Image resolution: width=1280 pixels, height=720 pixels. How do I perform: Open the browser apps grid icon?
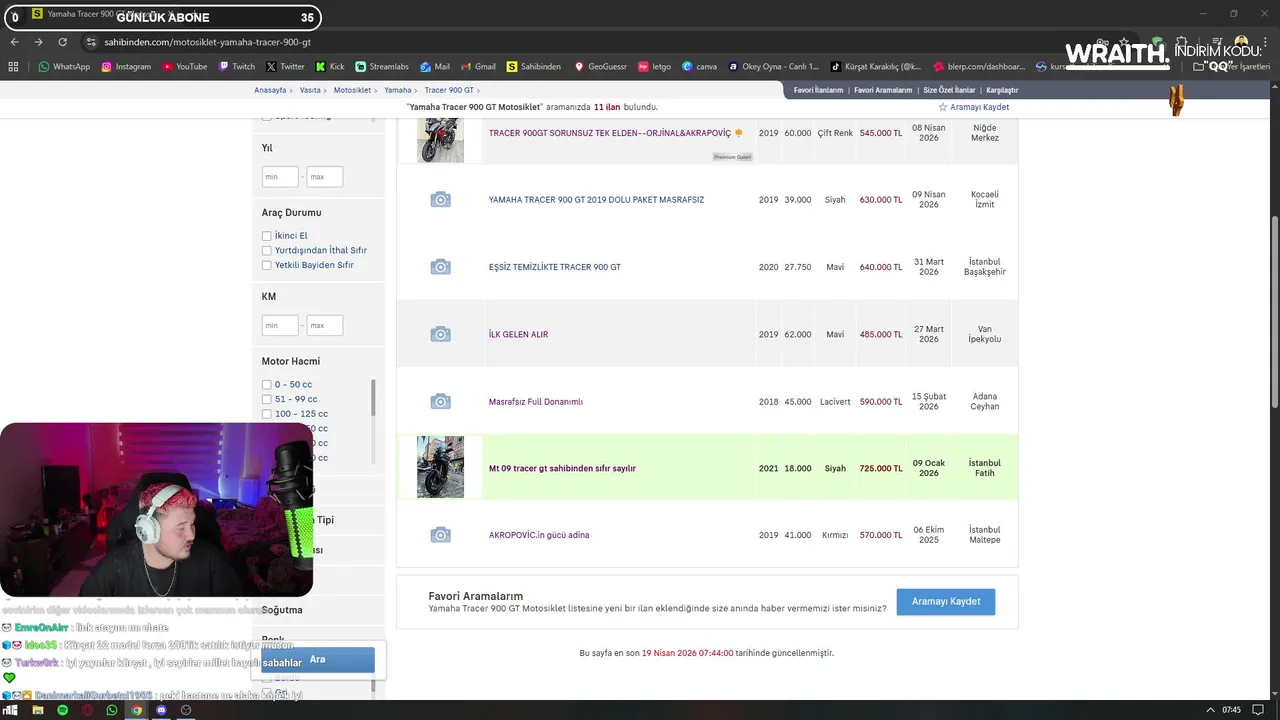point(13,66)
